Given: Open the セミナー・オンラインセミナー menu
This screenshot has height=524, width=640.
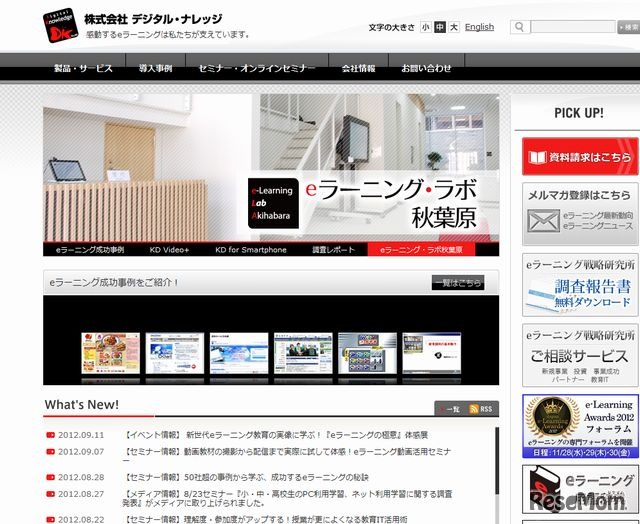Looking at the screenshot, I should tap(257, 68).
